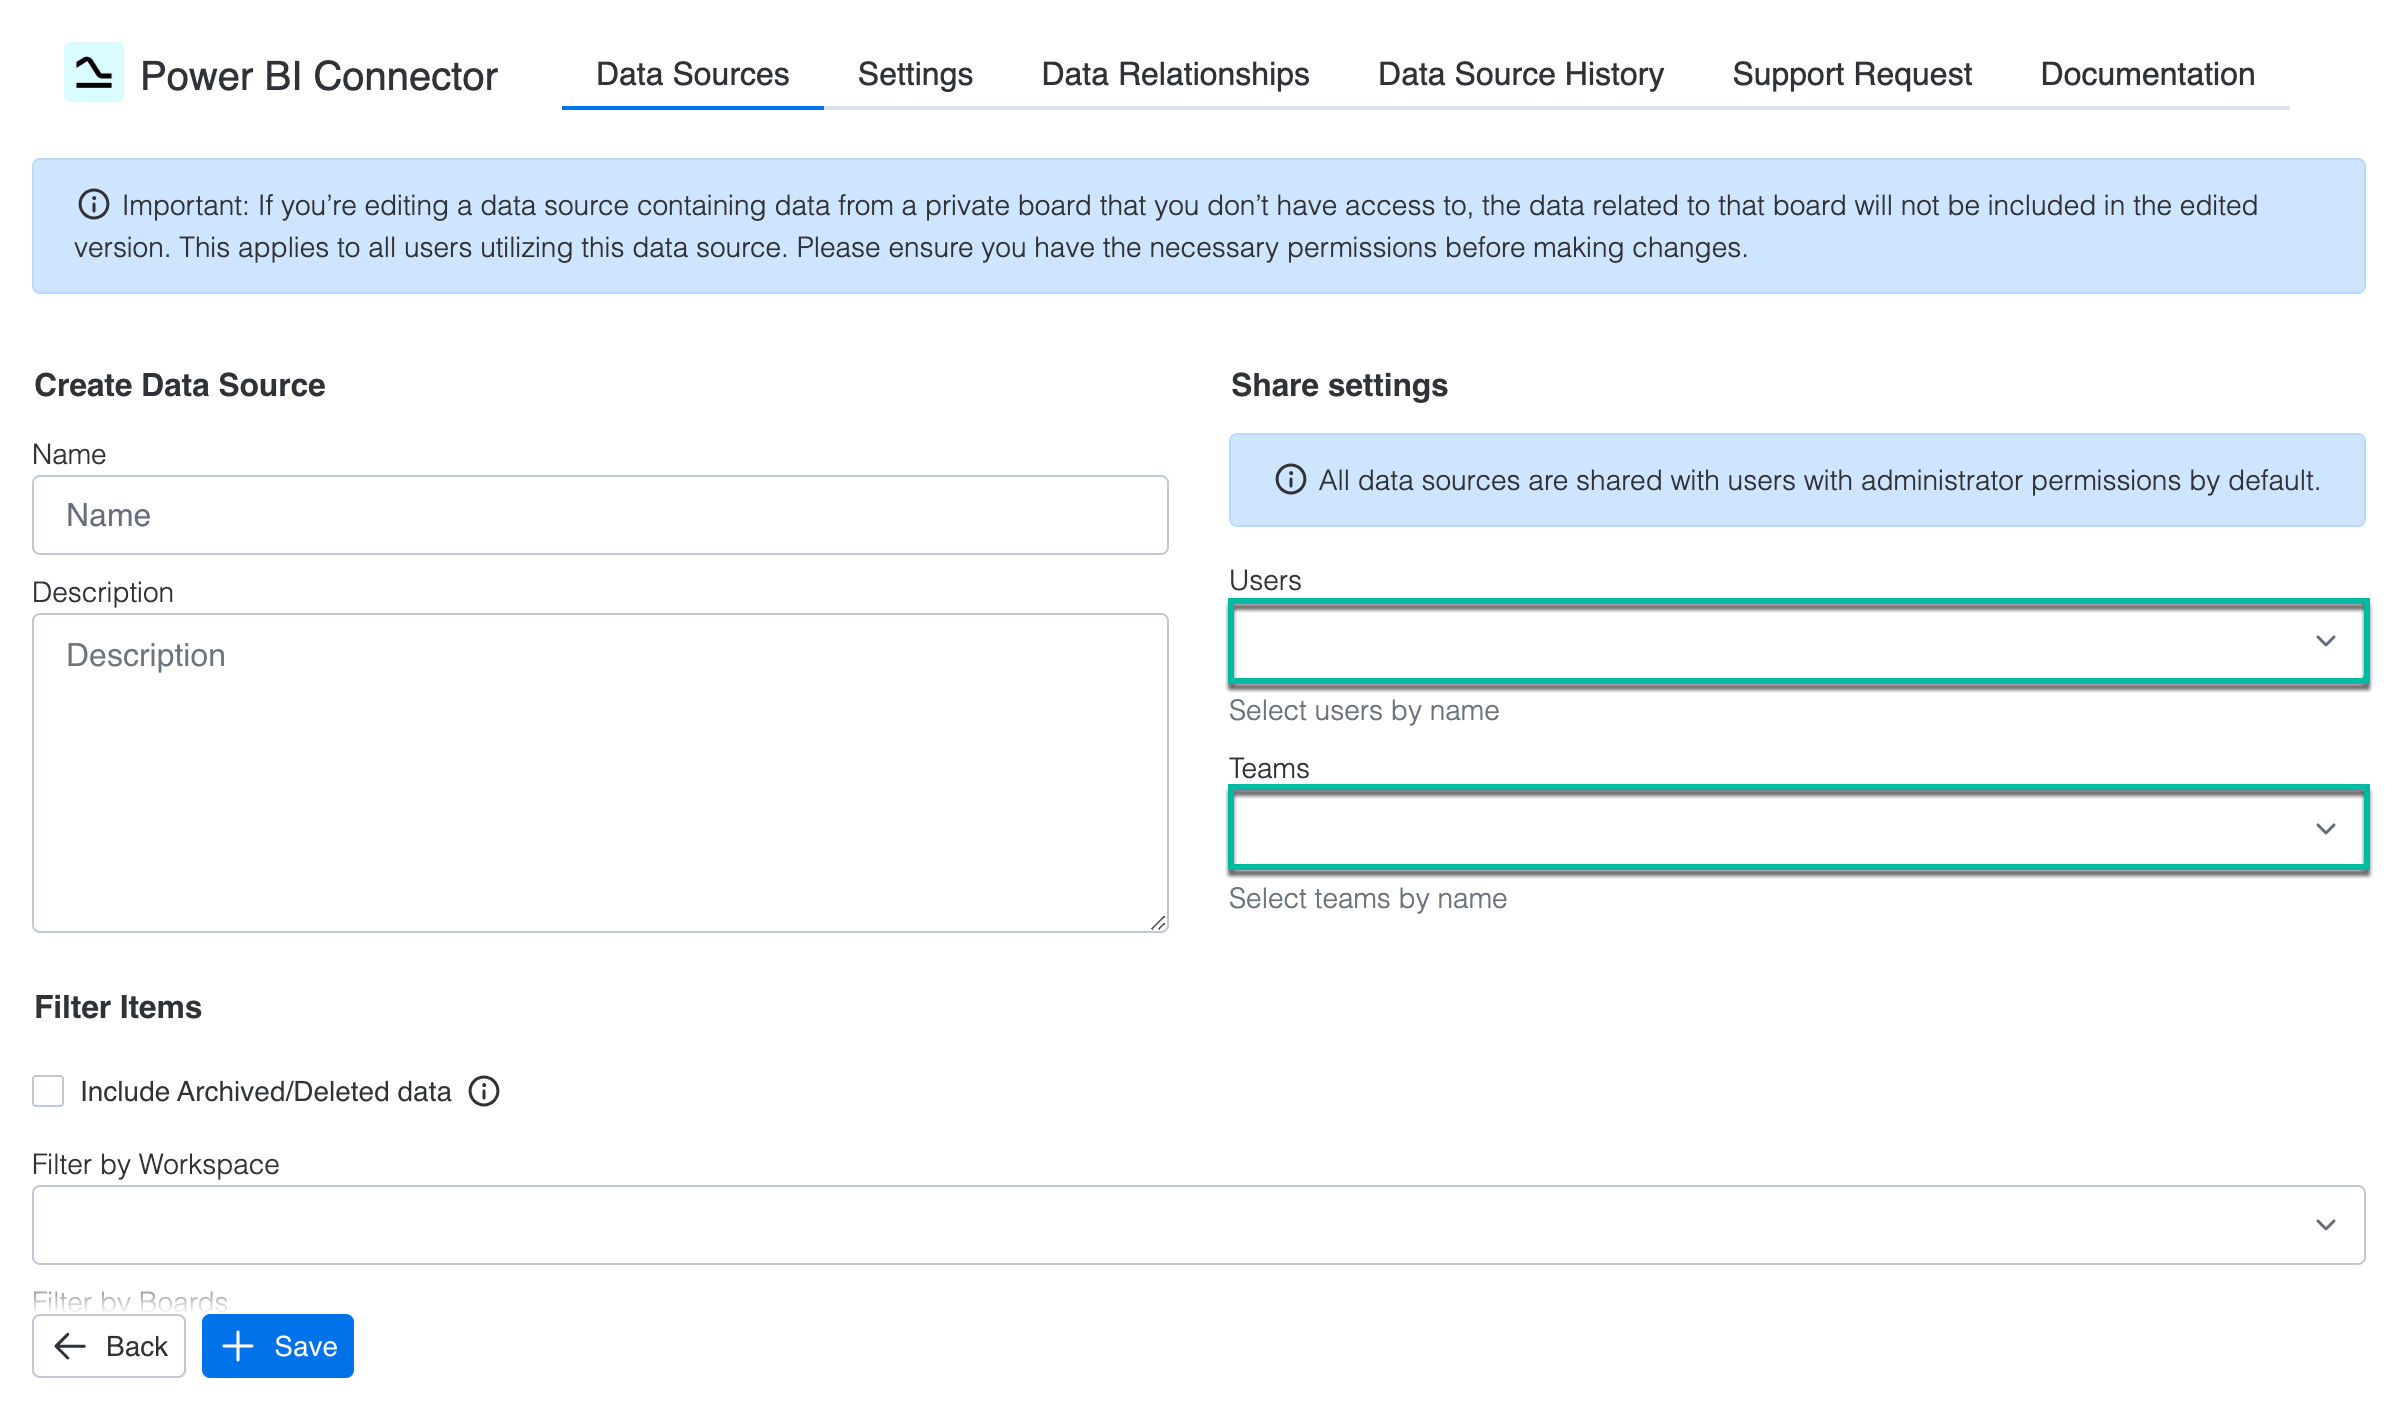View the Data Source History tab
This screenshot has width=2404, height=1402.
[x=1521, y=74]
